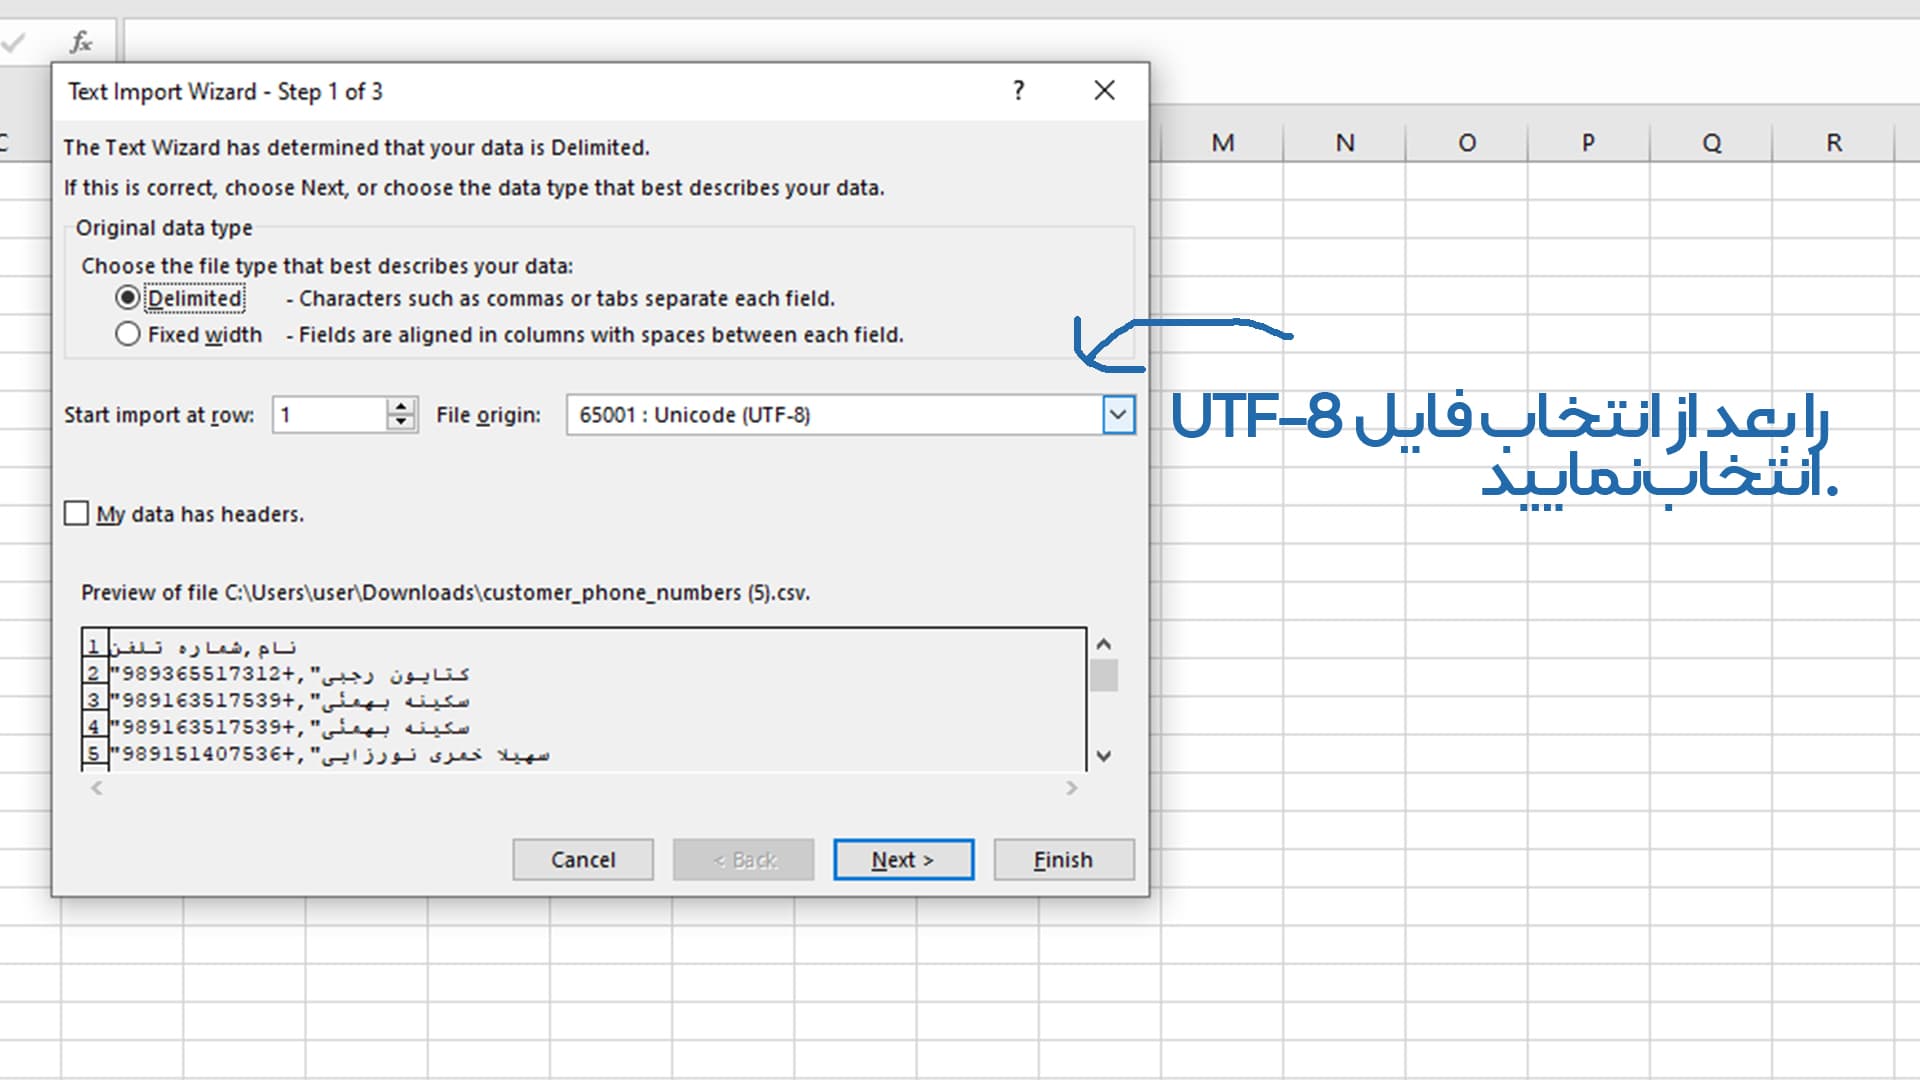Enable My data has headers checkbox
This screenshot has width=1920, height=1080.
(x=79, y=514)
